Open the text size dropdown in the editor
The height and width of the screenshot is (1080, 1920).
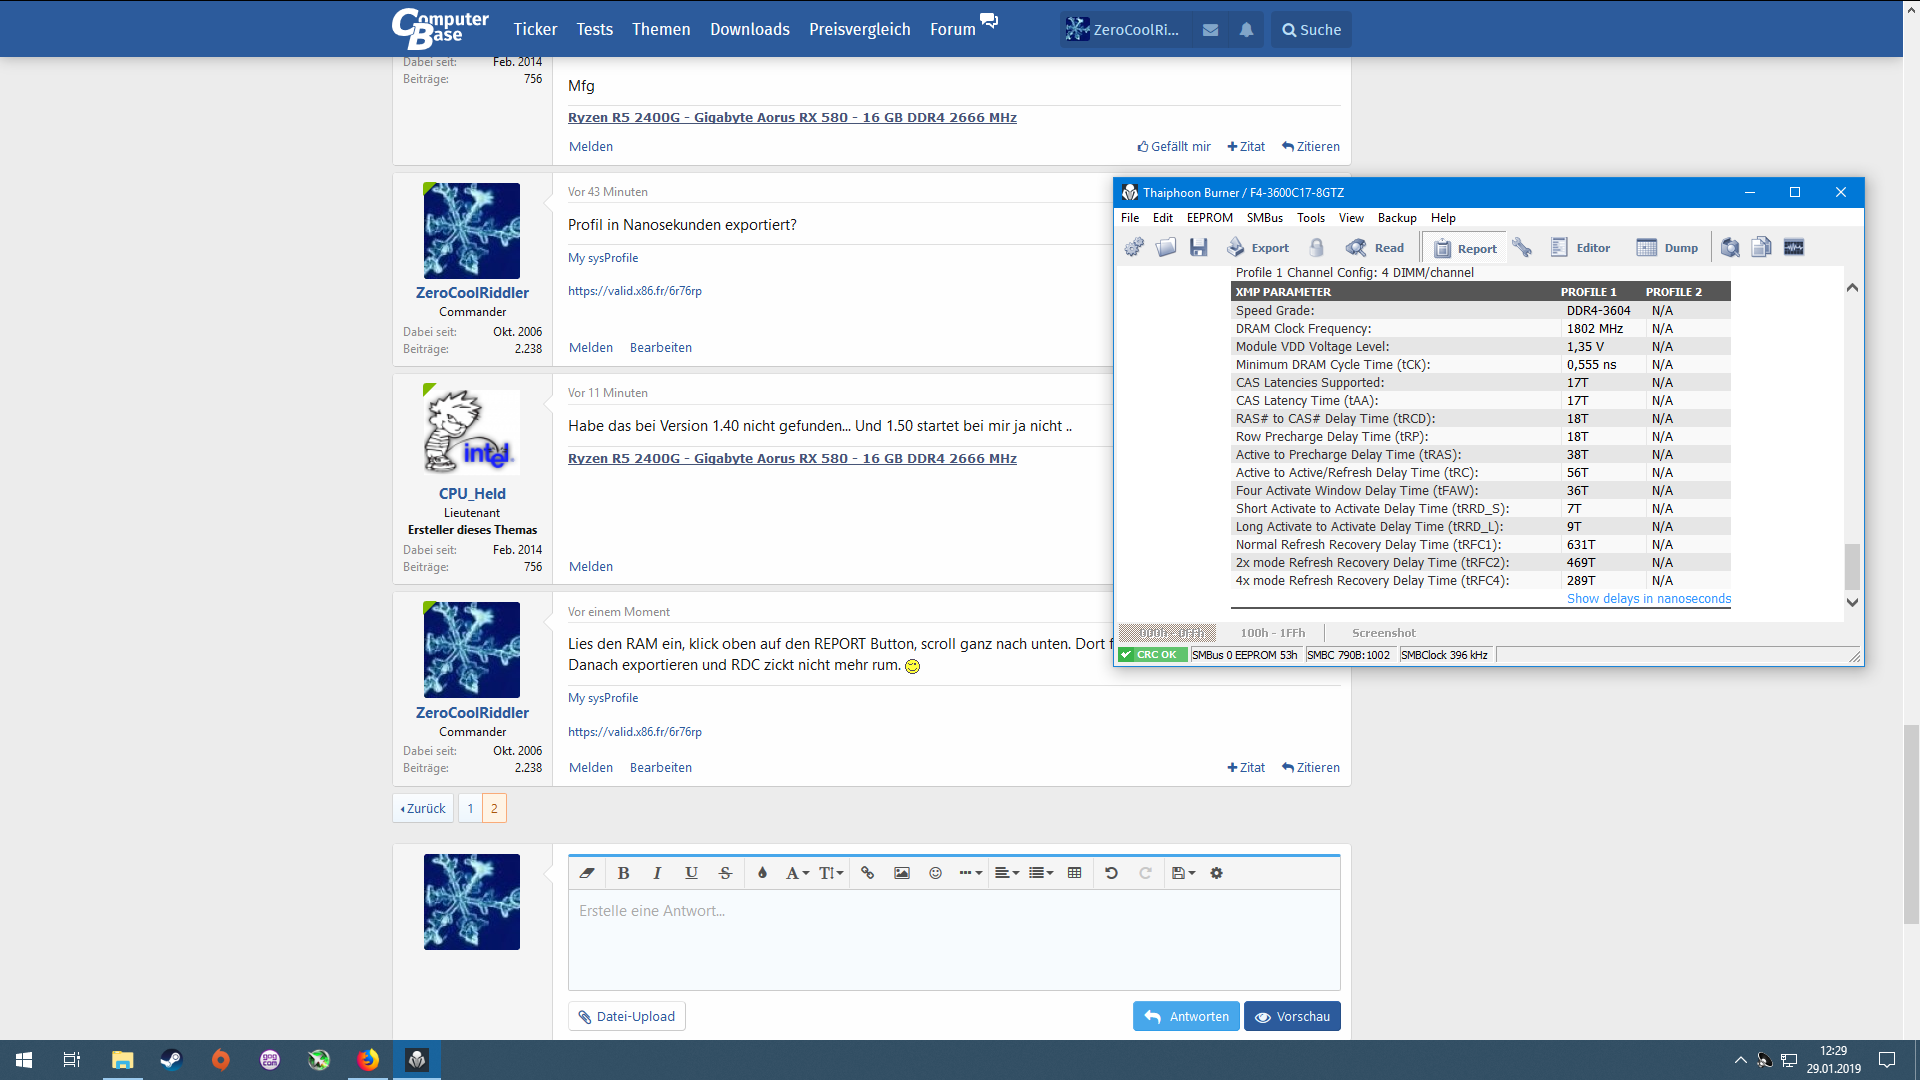[x=830, y=873]
